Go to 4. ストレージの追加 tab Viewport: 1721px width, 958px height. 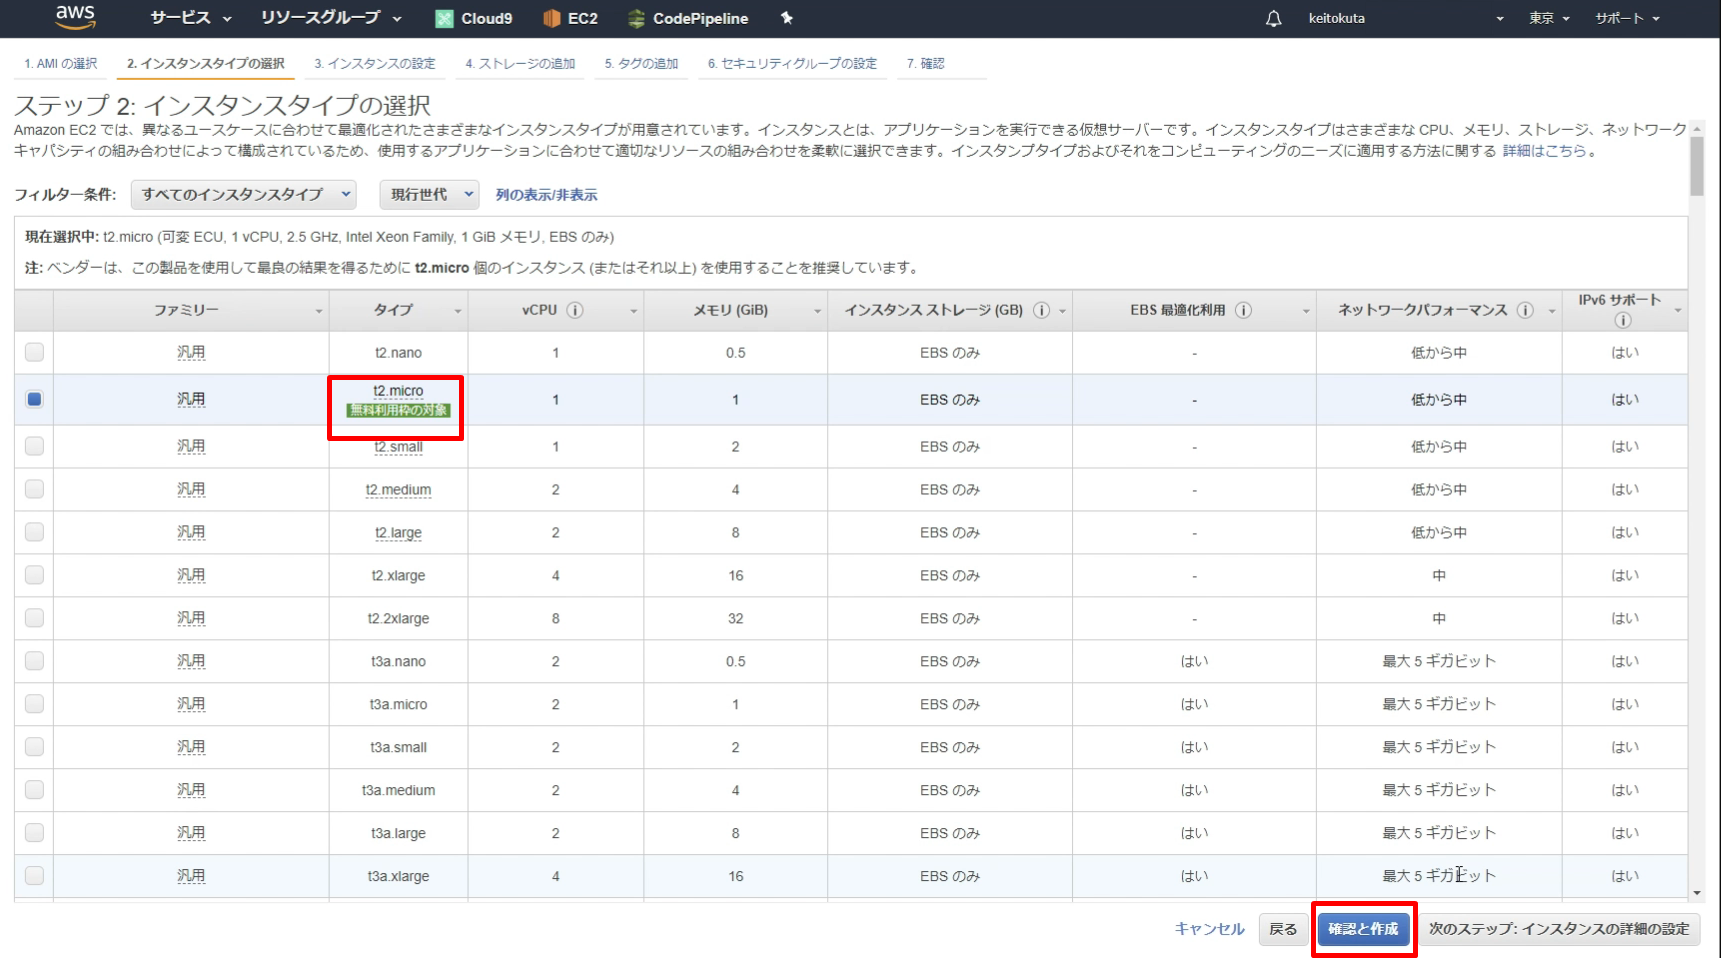pos(520,63)
